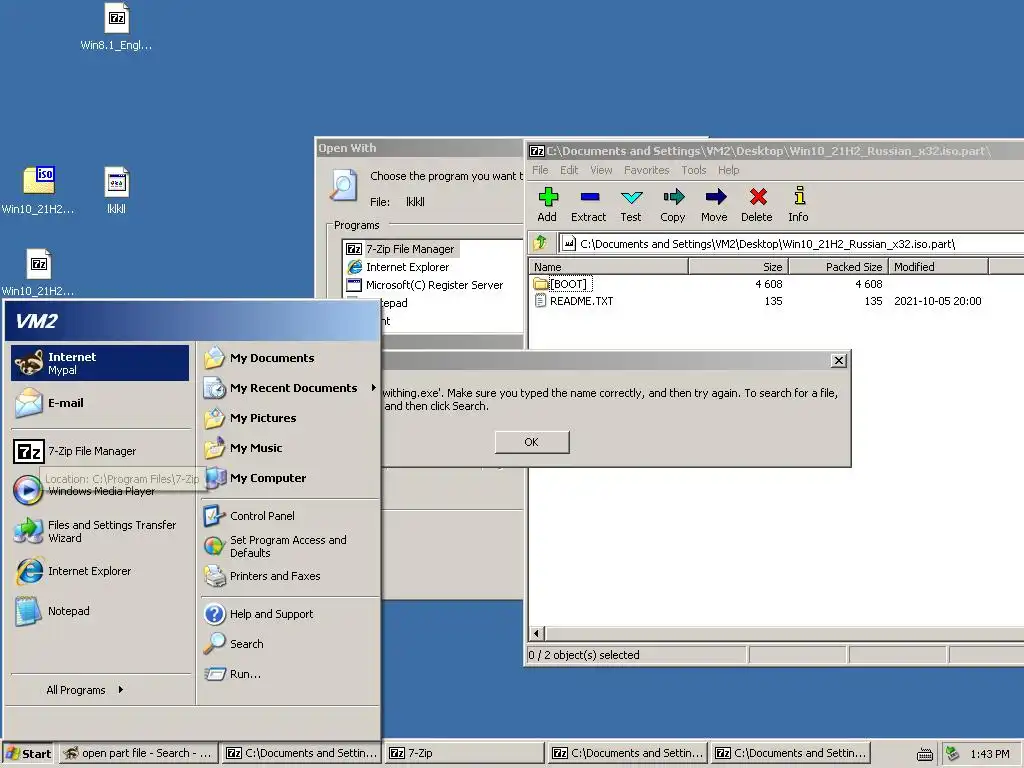The width and height of the screenshot is (1024, 768).
Task: Open the View menu in 7-Zip
Action: point(601,170)
